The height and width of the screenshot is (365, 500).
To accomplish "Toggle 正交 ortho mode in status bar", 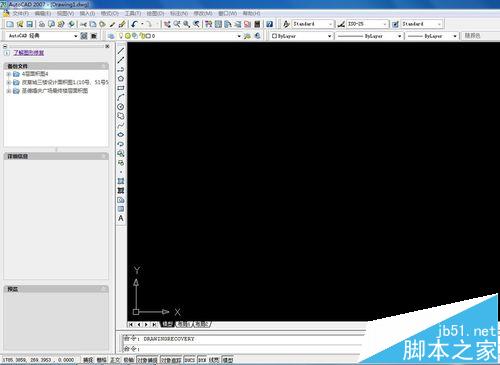I will tap(115, 360).
